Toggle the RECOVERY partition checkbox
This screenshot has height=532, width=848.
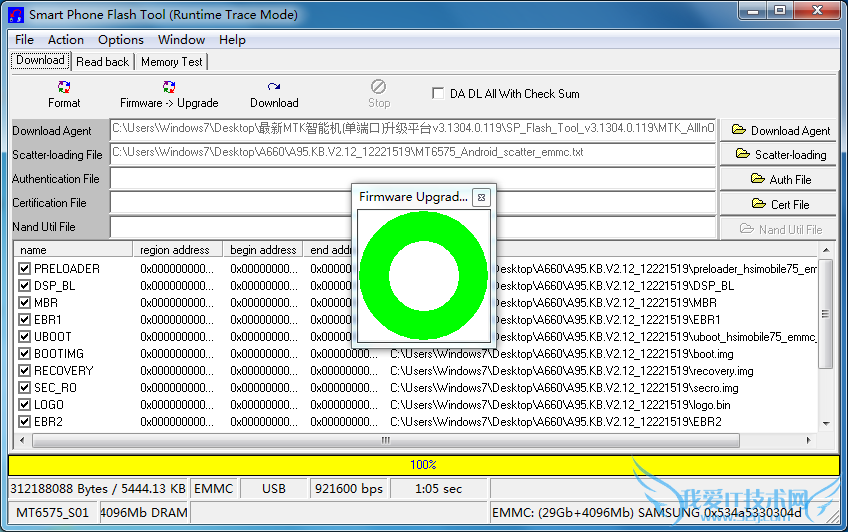25,371
